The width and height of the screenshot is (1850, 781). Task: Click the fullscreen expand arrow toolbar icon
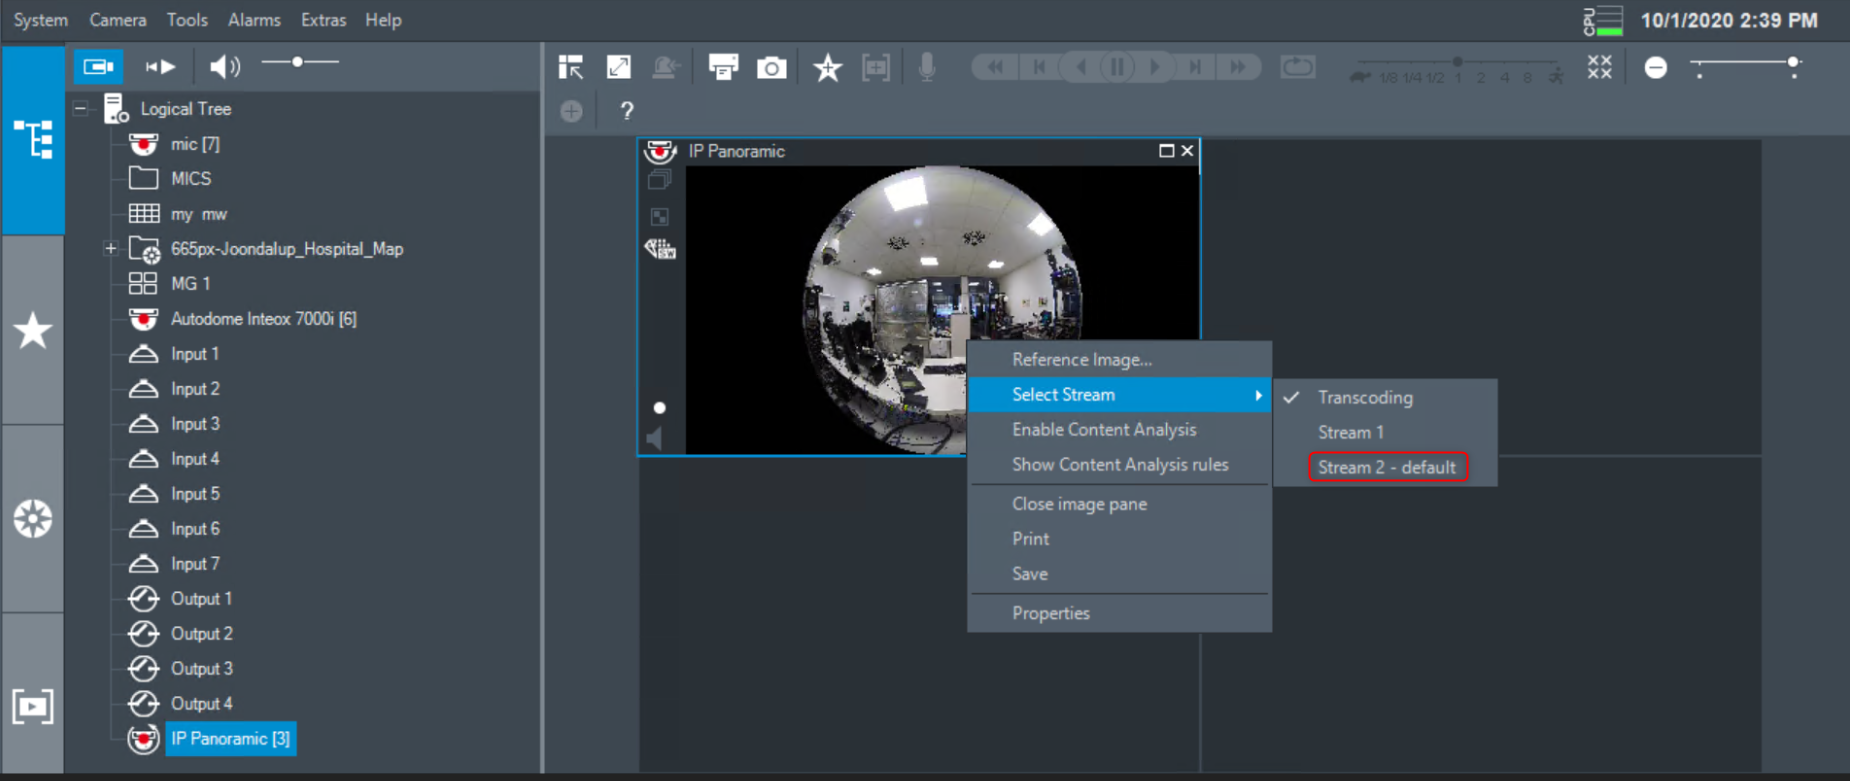(x=619, y=67)
